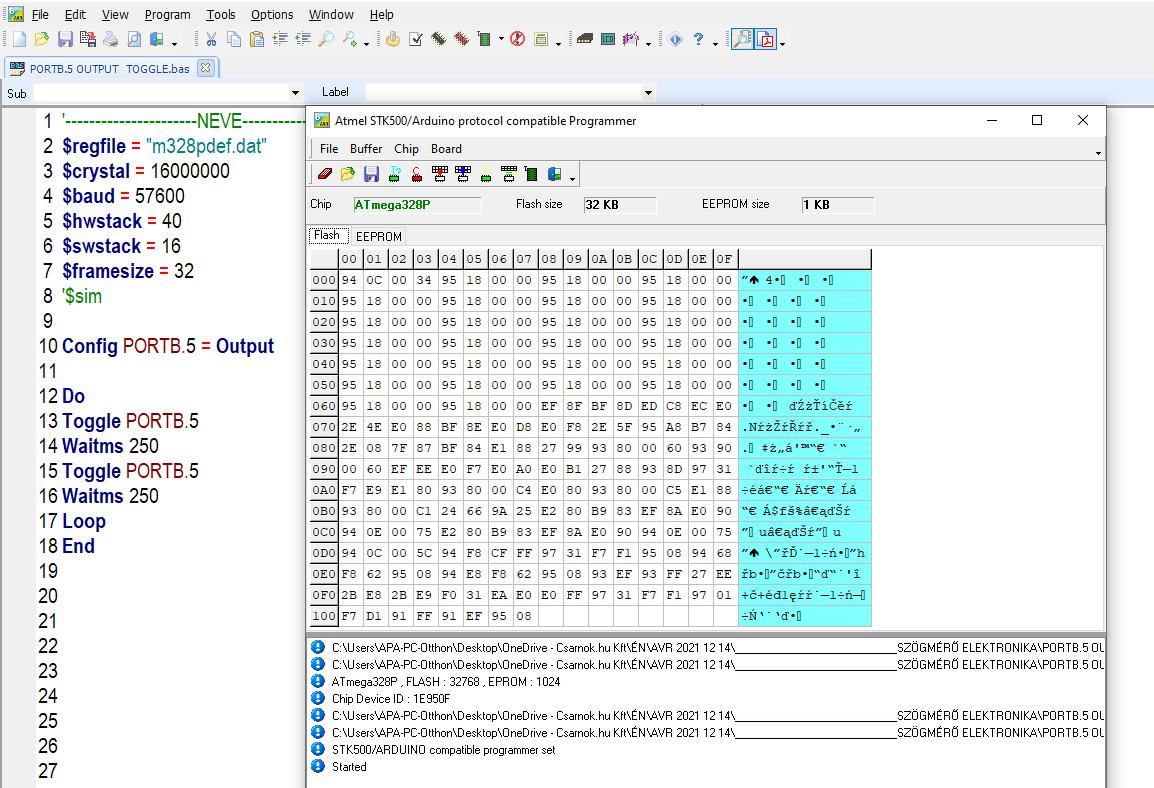Click the red reset chip icon
The height and width of the screenshot is (788, 1154).
[x=416, y=175]
